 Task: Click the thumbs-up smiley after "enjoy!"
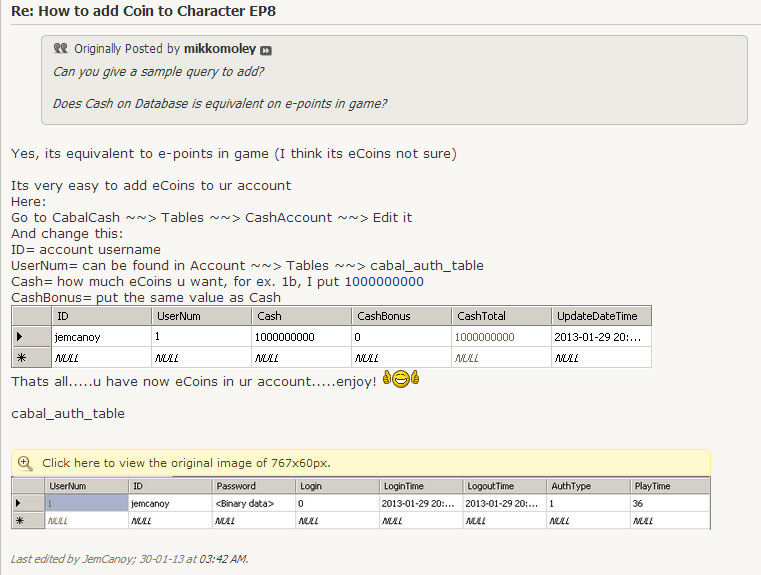(400, 380)
